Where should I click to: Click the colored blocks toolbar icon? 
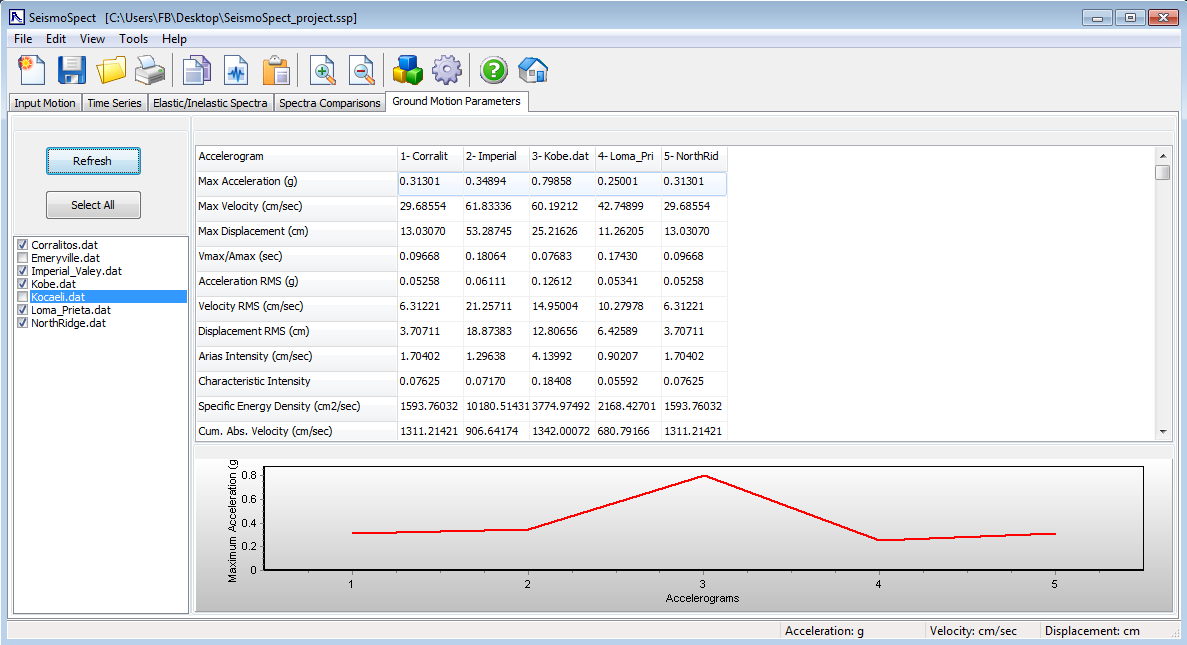pos(407,70)
